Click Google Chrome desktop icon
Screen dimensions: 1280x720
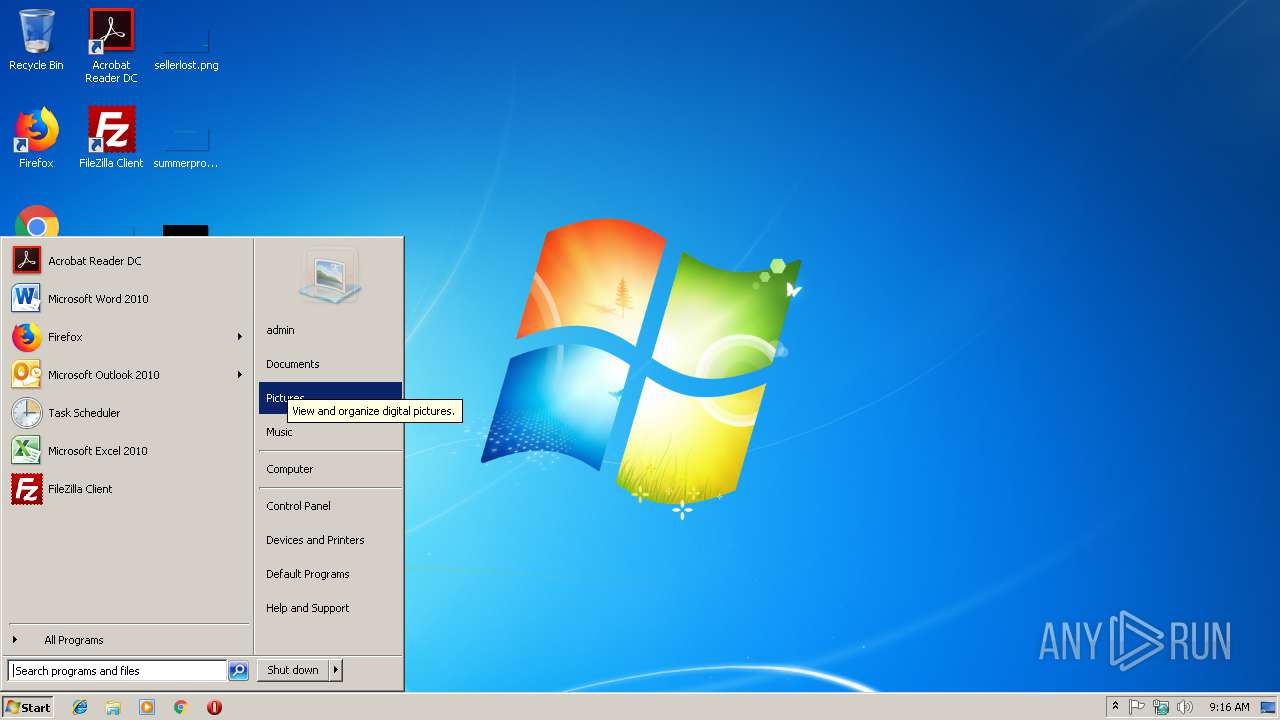37,222
